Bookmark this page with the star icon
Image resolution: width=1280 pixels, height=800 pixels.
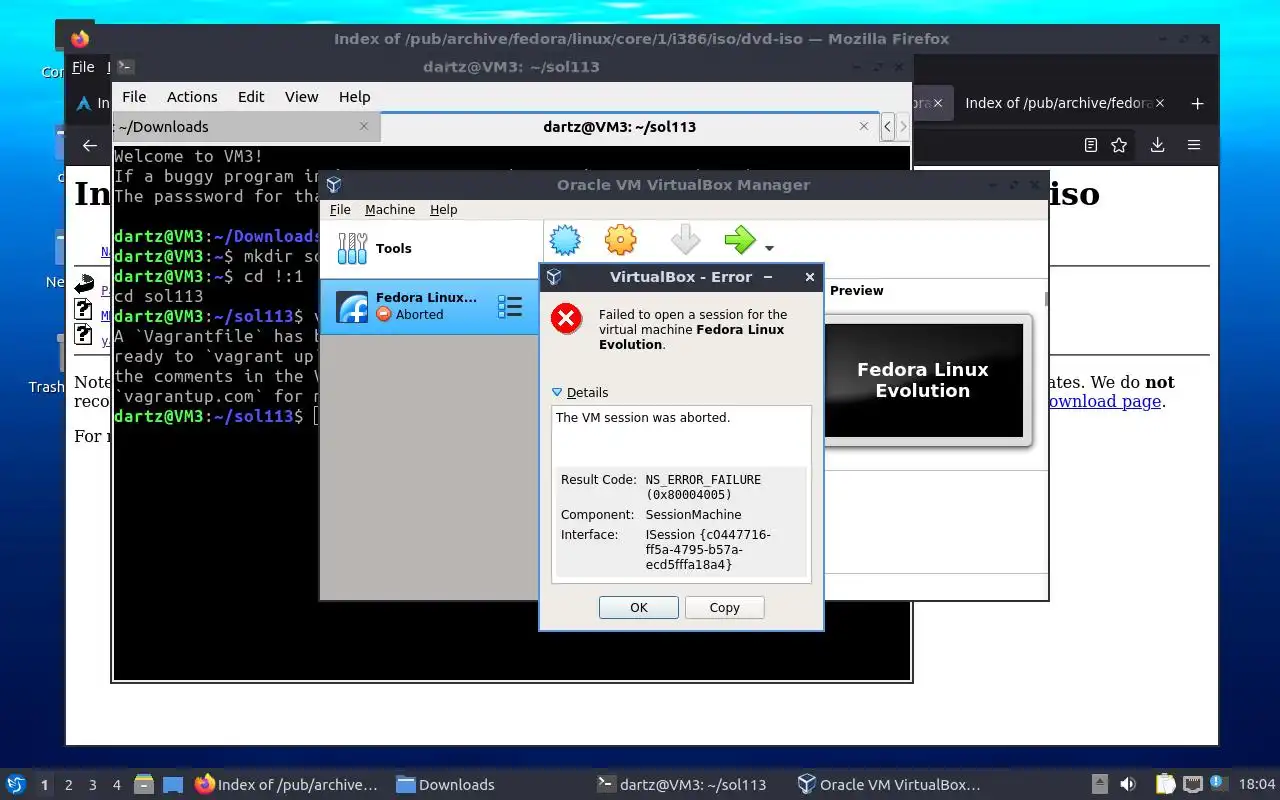coord(1119,145)
